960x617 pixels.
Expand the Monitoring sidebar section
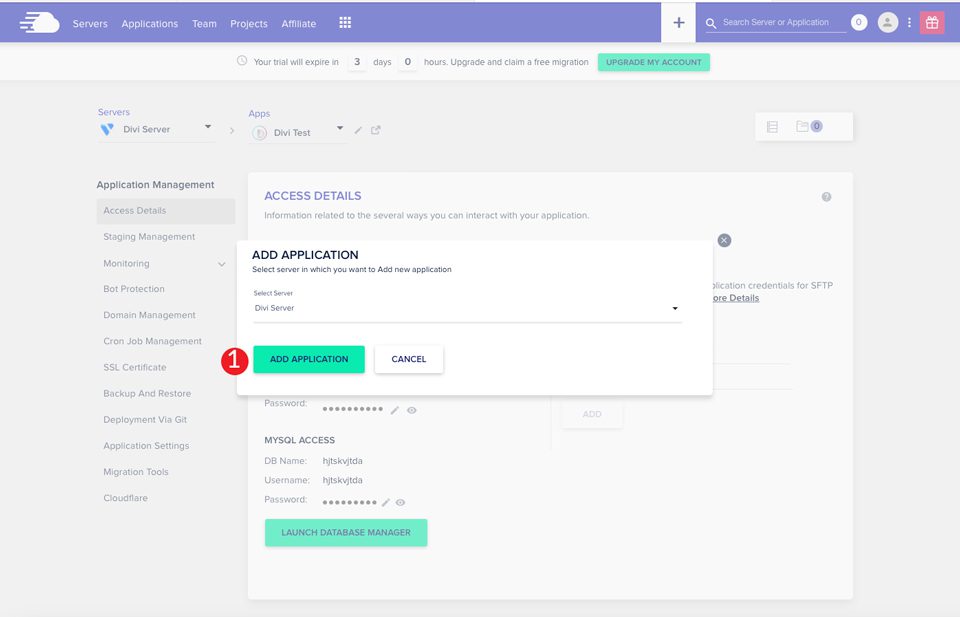[221, 264]
